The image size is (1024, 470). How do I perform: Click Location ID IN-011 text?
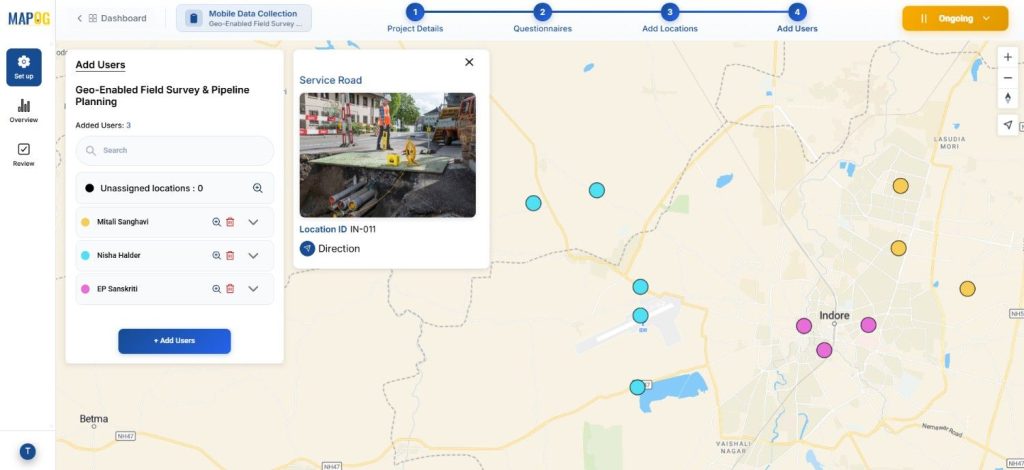338,229
